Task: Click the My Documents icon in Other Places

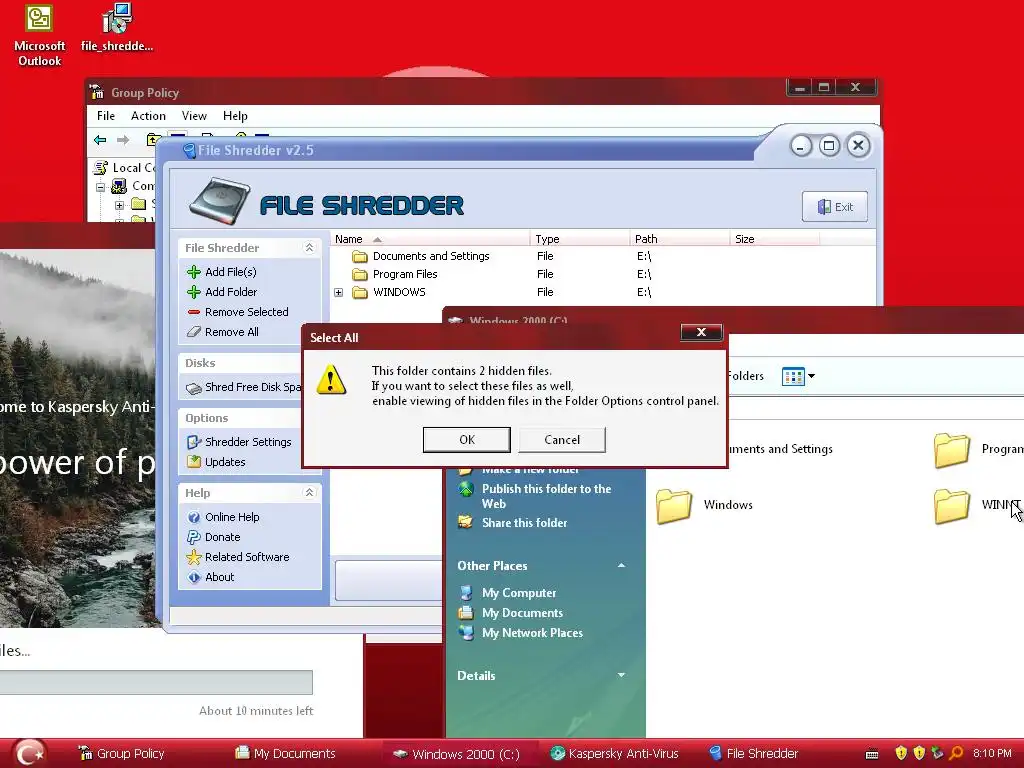Action: point(466,613)
